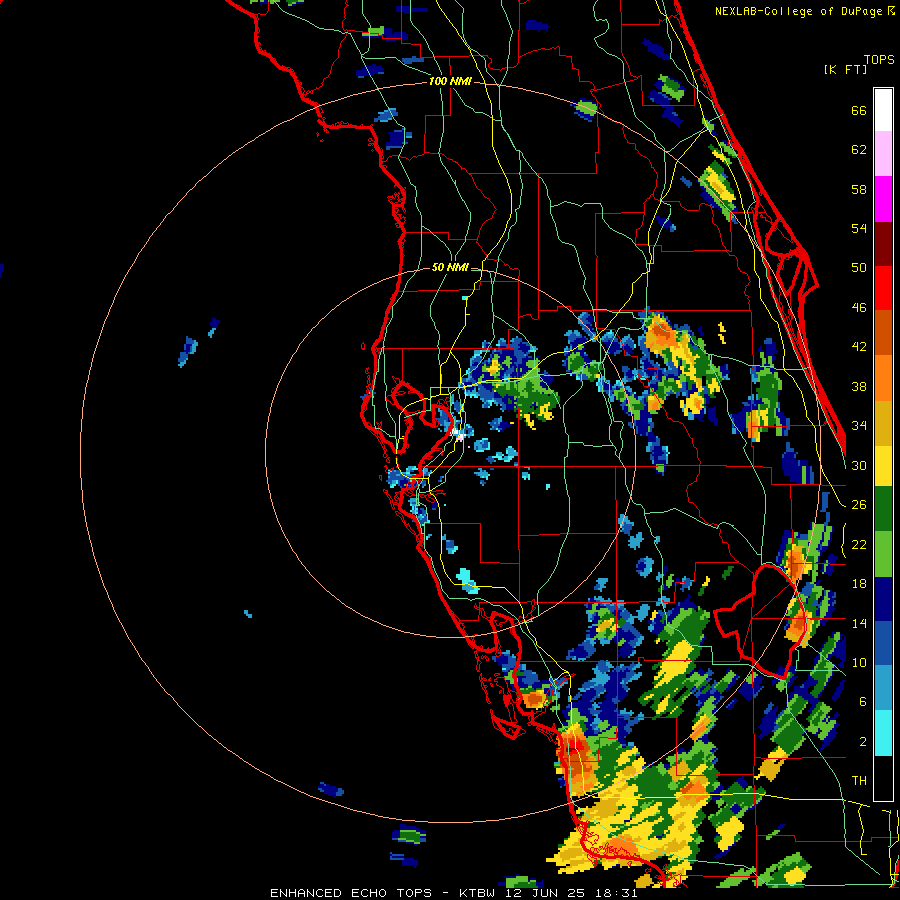Pick the black TH legend swatch
This screenshot has width=900, height=900.
883,778
